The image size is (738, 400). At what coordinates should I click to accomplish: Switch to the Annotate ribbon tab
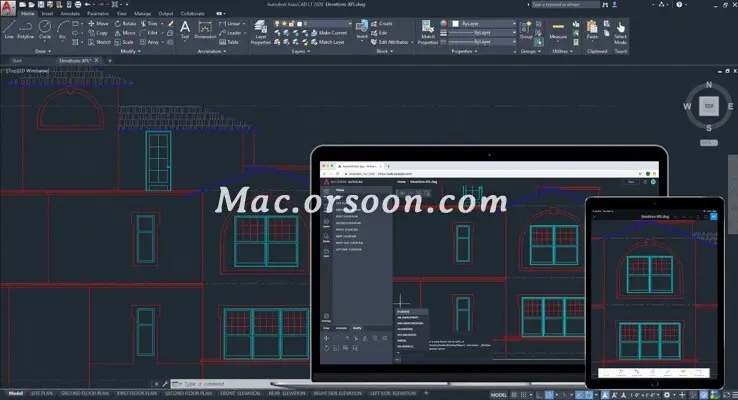70,14
